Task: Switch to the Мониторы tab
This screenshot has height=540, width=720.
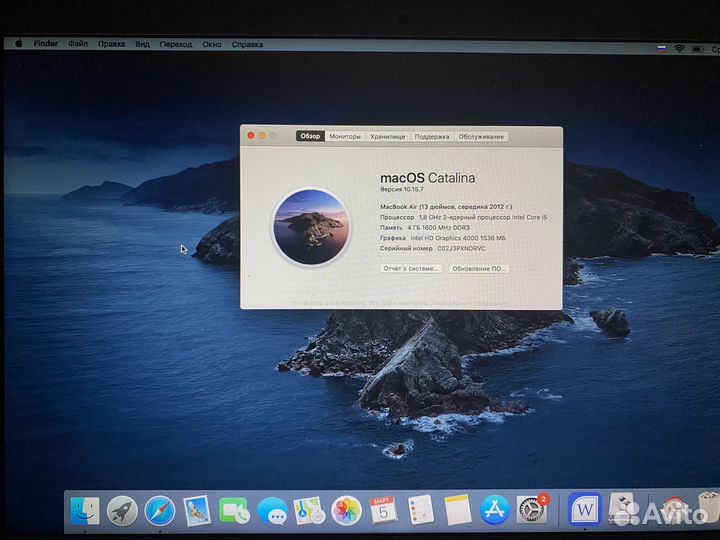Action: (345, 136)
